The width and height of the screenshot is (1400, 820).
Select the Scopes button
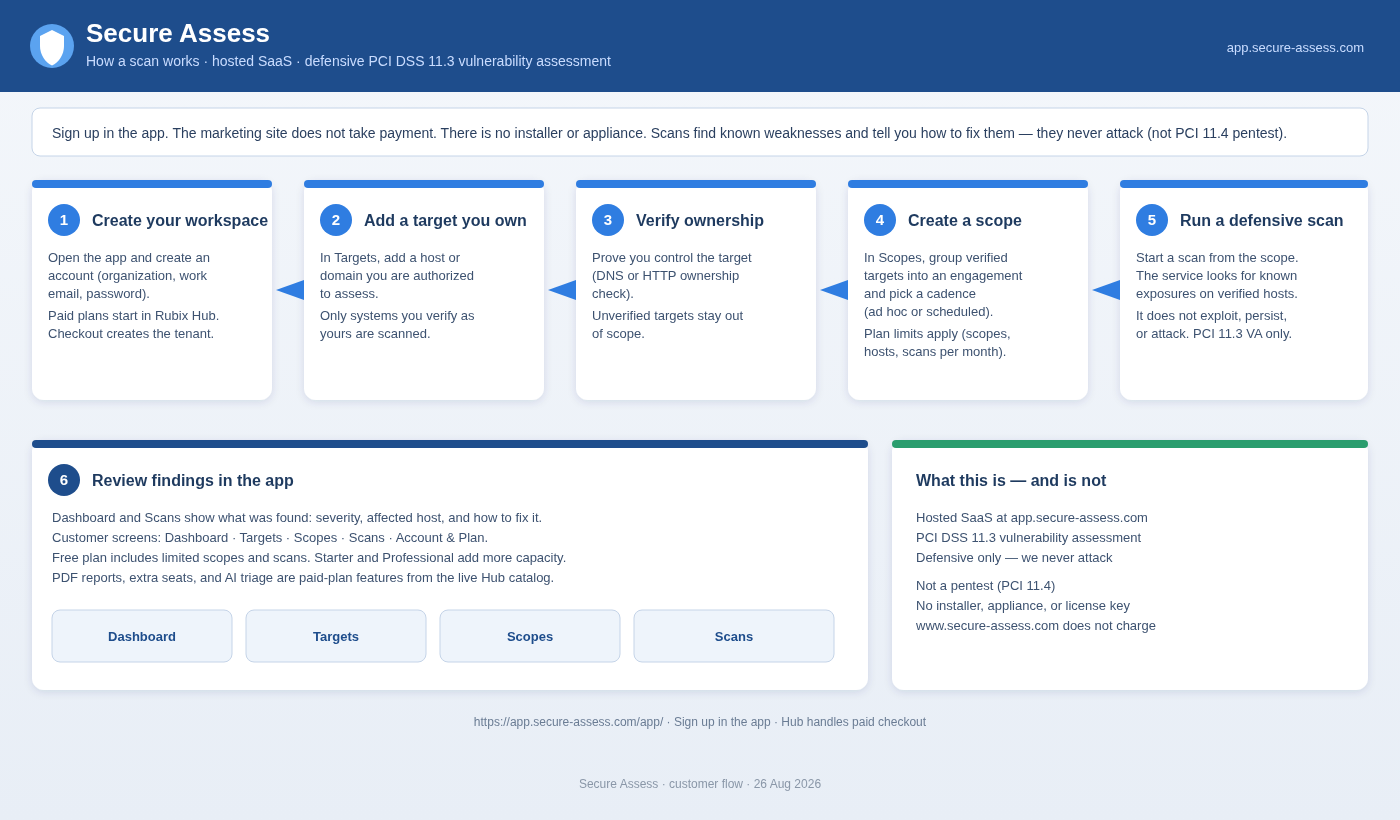coord(530,636)
